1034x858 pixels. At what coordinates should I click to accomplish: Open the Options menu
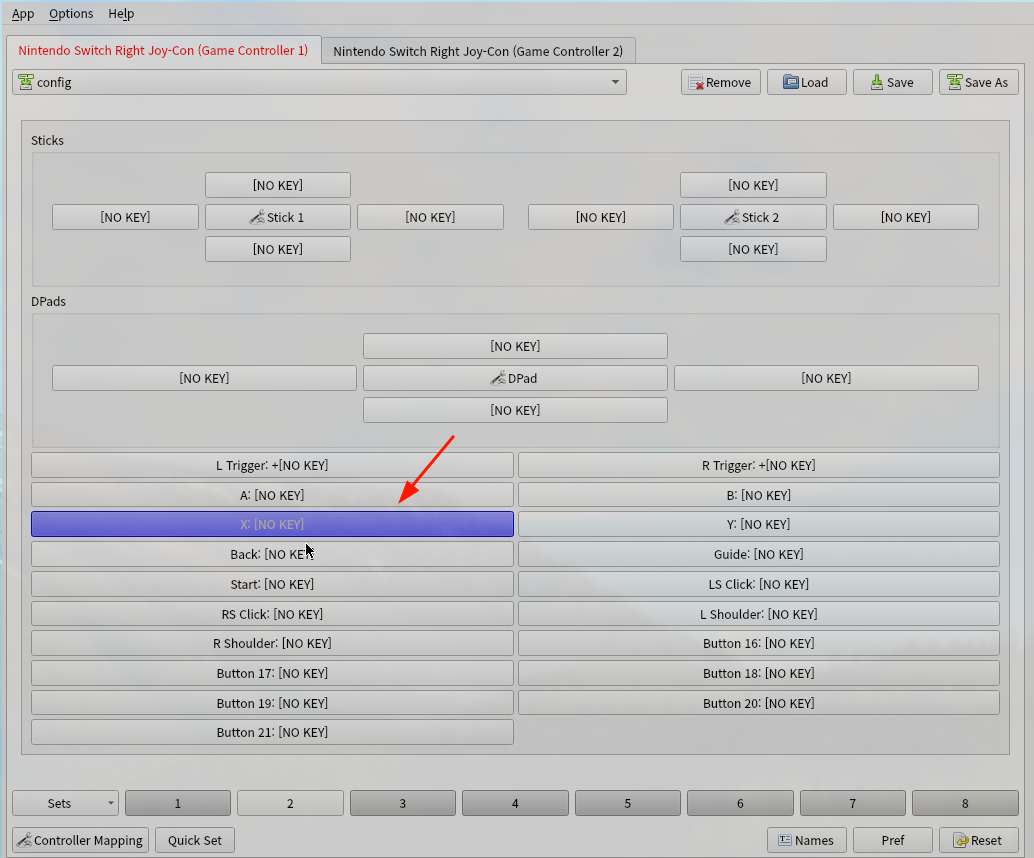[71, 13]
